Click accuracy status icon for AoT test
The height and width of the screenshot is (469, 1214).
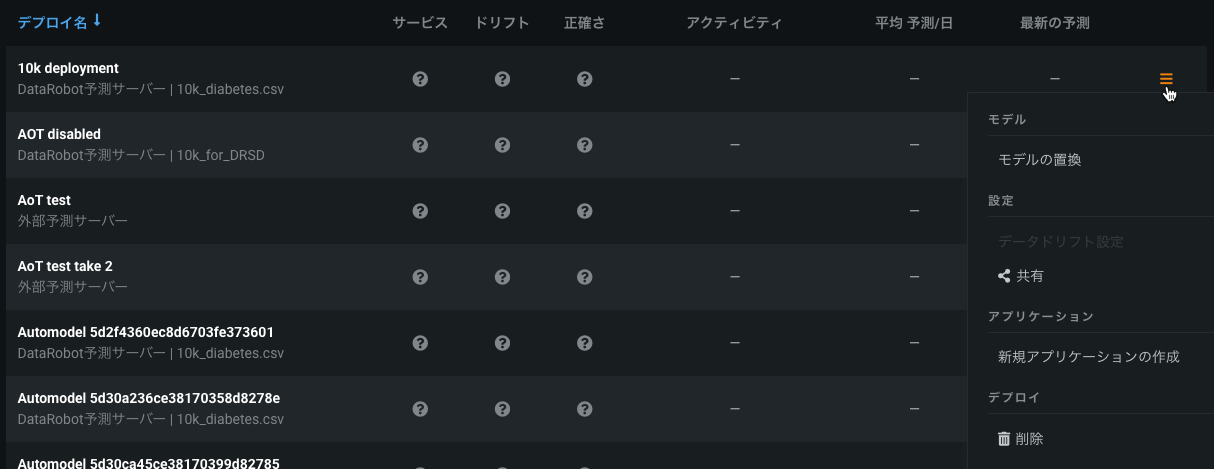tap(585, 211)
